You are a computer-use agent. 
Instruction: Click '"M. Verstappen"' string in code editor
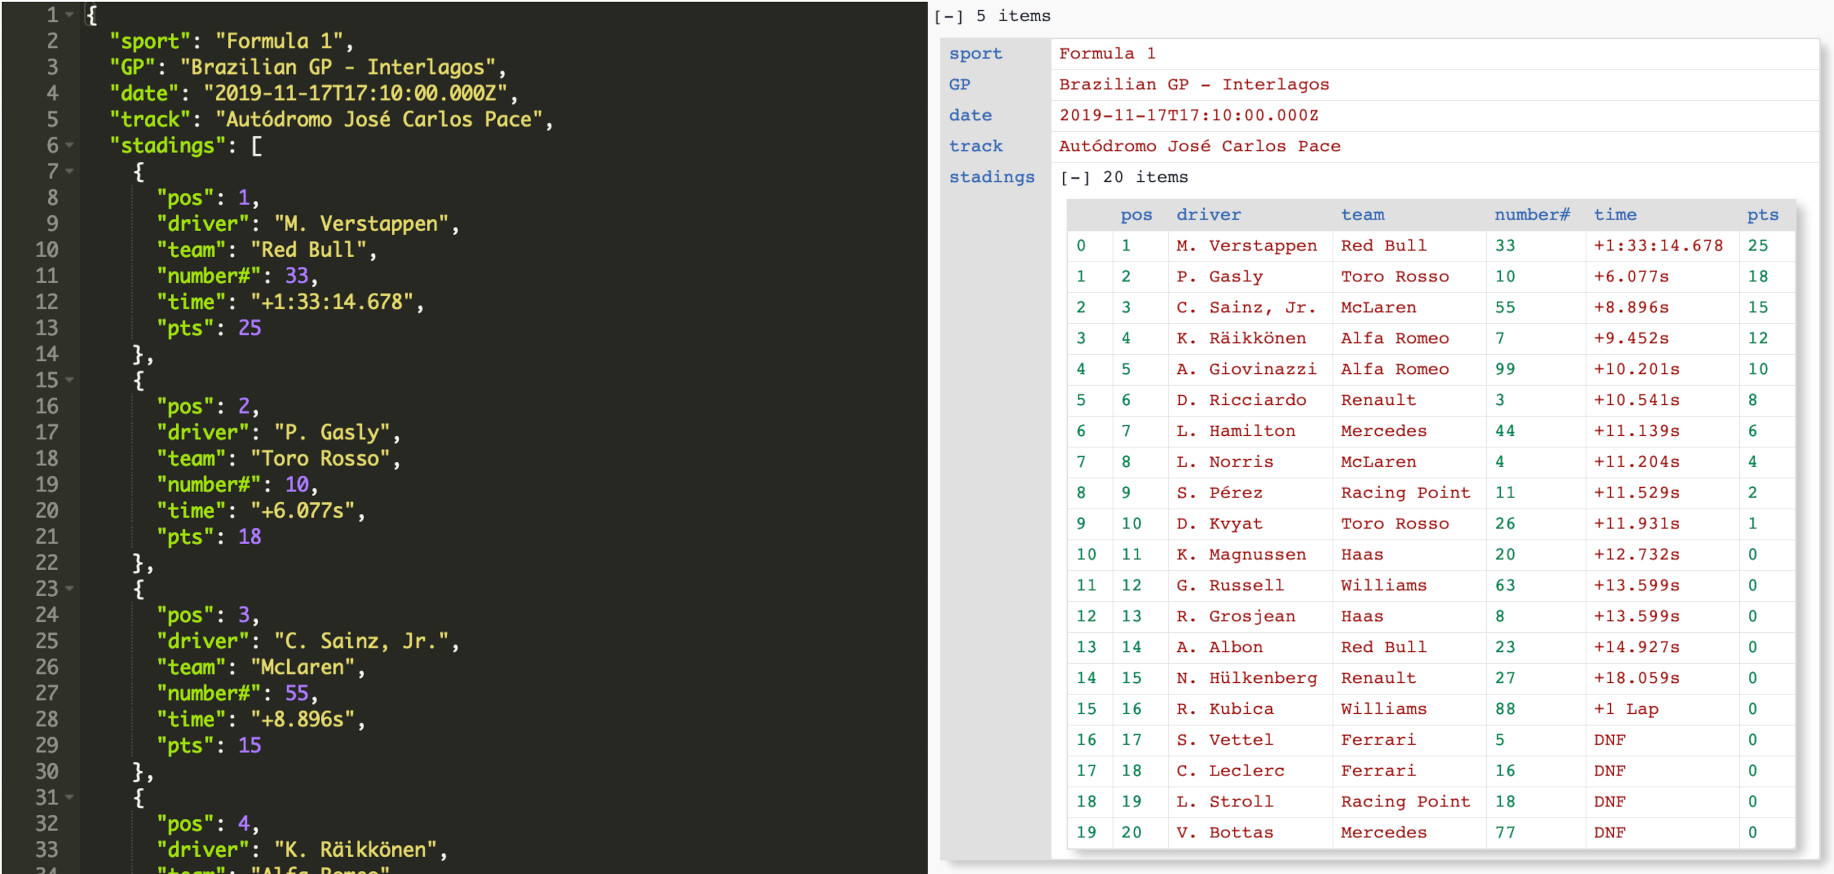pos(362,224)
